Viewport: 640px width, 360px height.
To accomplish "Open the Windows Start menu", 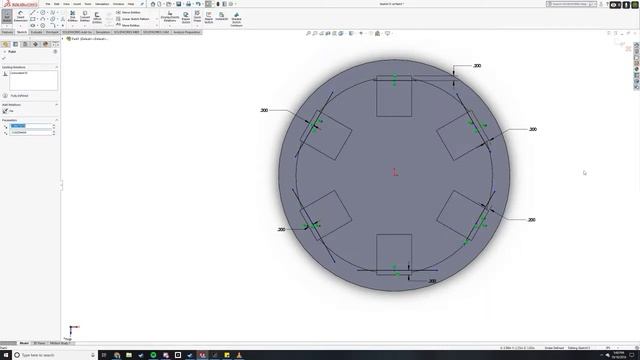I will click(6, 355).
